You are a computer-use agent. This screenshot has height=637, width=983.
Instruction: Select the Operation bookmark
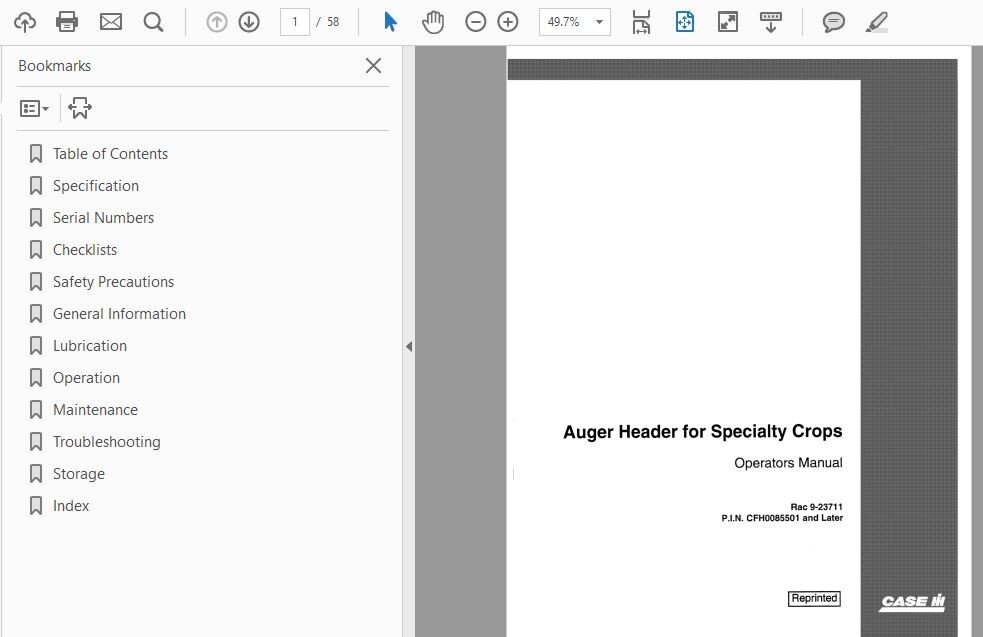click(x=86, y=377)
